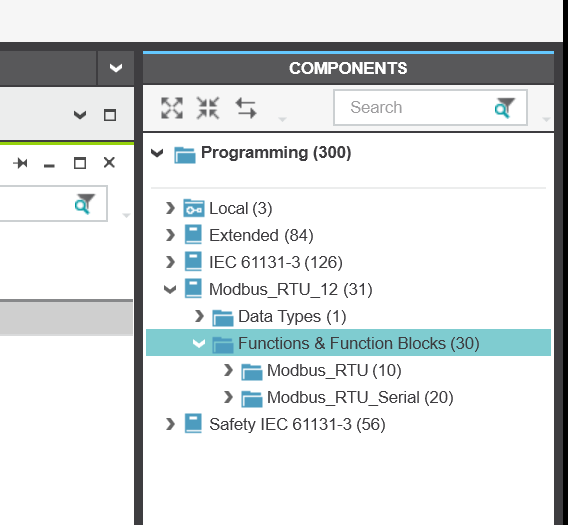Select the Programming (300) heading text
The height and width of the screenshot is (525, 568).
pyautogui.click(x=276, y=153)
